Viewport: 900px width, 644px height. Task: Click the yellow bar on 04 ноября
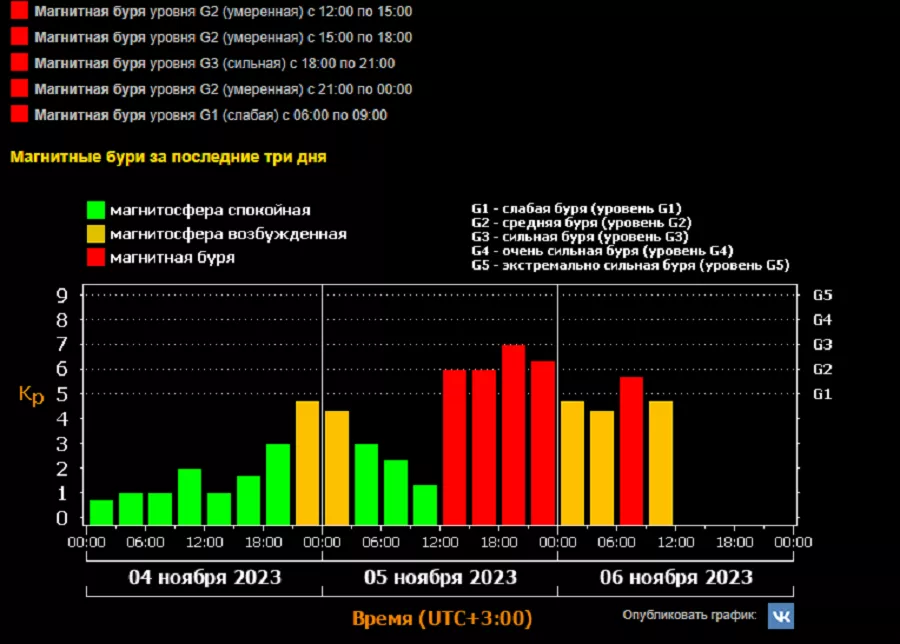coord(307,462)
